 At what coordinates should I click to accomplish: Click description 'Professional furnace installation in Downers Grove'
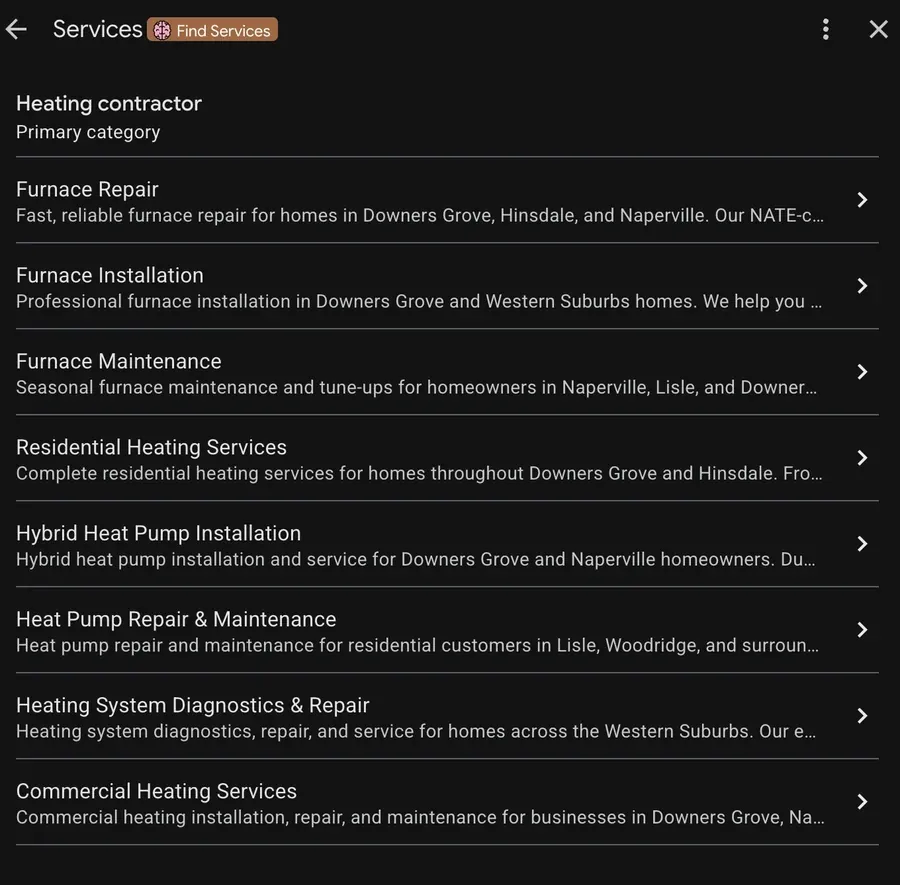click(419, 302)
